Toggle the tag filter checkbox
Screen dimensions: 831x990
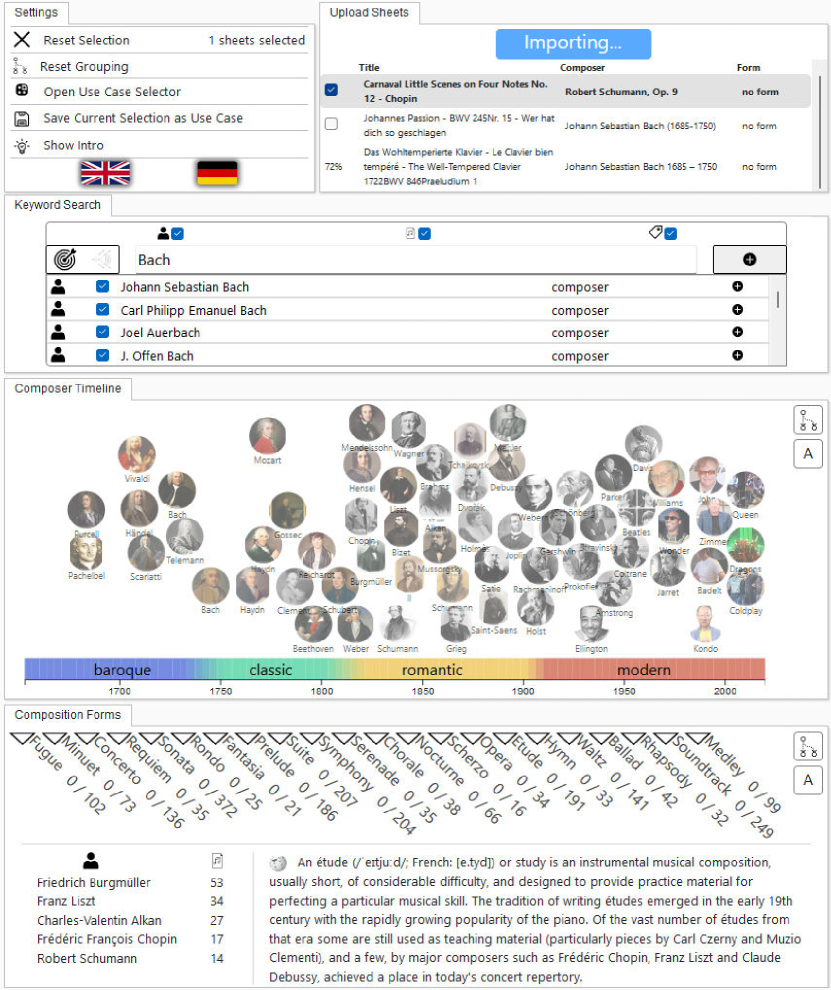(671, 234)
